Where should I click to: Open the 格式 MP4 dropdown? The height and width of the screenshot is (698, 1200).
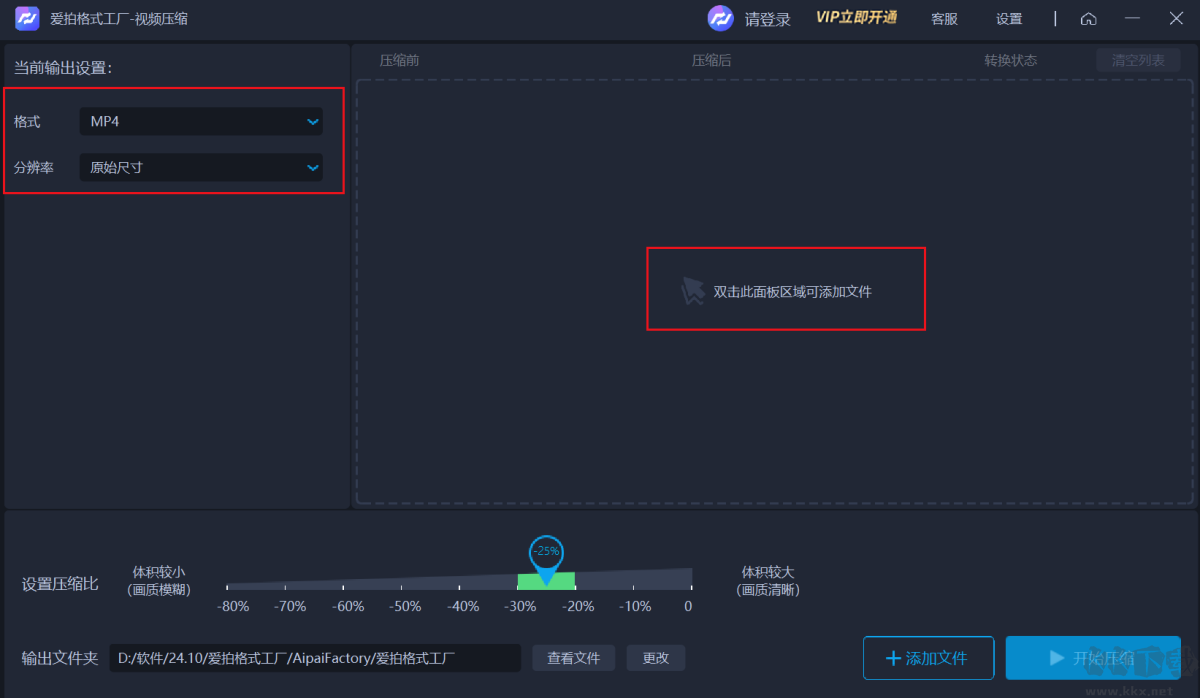(200, 121)
